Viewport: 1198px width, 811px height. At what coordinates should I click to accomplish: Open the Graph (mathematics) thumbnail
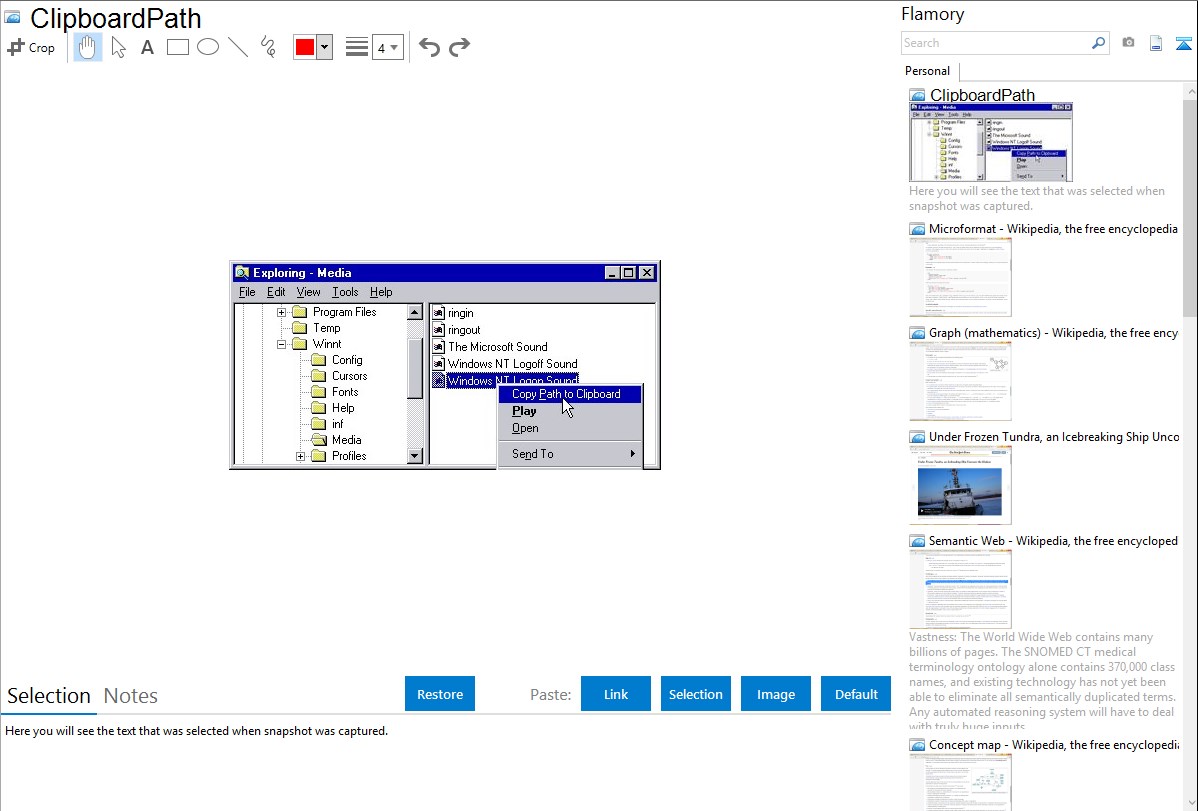point(960,381)
